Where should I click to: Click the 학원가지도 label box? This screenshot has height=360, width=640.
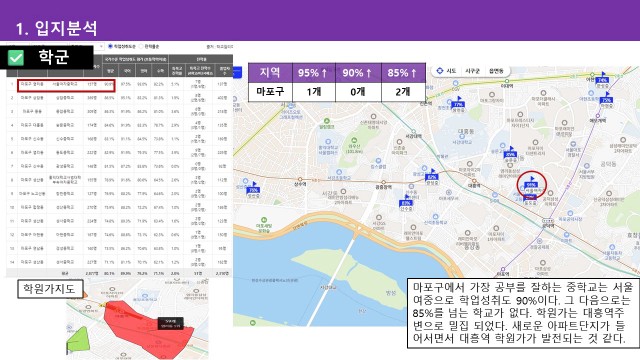(x=50, y=289)
